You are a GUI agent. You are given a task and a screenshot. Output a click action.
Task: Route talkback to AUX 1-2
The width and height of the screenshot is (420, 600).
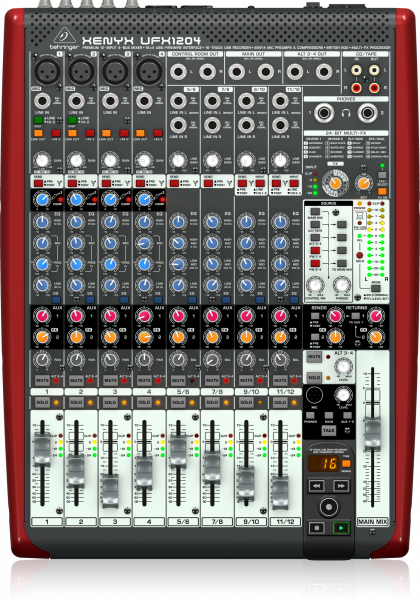pos(347,415)
